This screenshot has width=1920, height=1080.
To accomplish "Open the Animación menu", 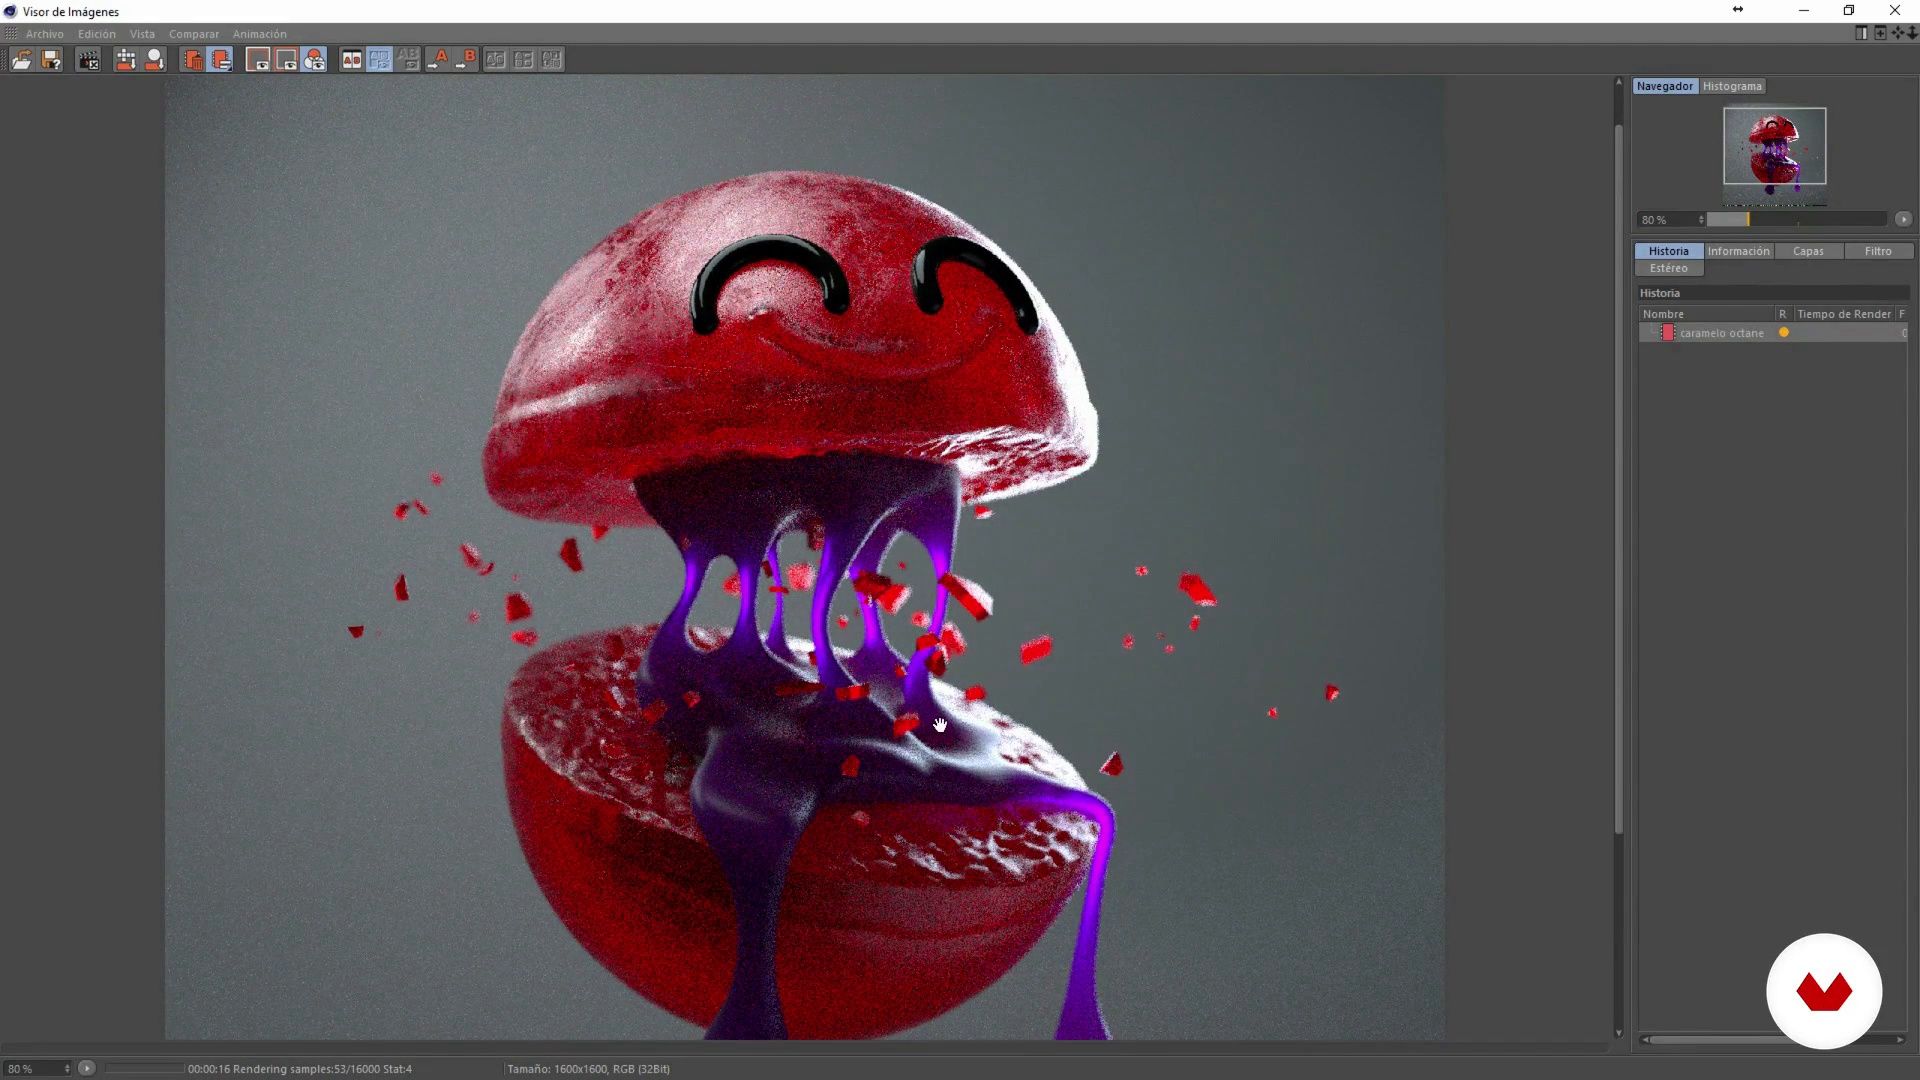I will 260,34.
